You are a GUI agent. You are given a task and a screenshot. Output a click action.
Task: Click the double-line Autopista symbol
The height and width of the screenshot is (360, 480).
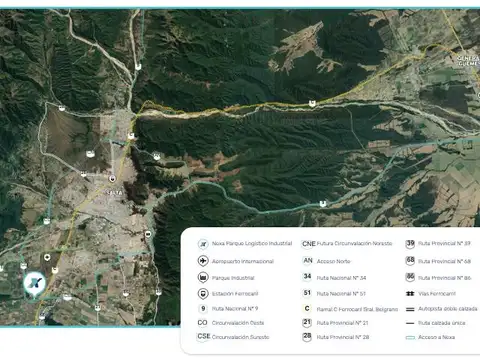tap(410, 309)
